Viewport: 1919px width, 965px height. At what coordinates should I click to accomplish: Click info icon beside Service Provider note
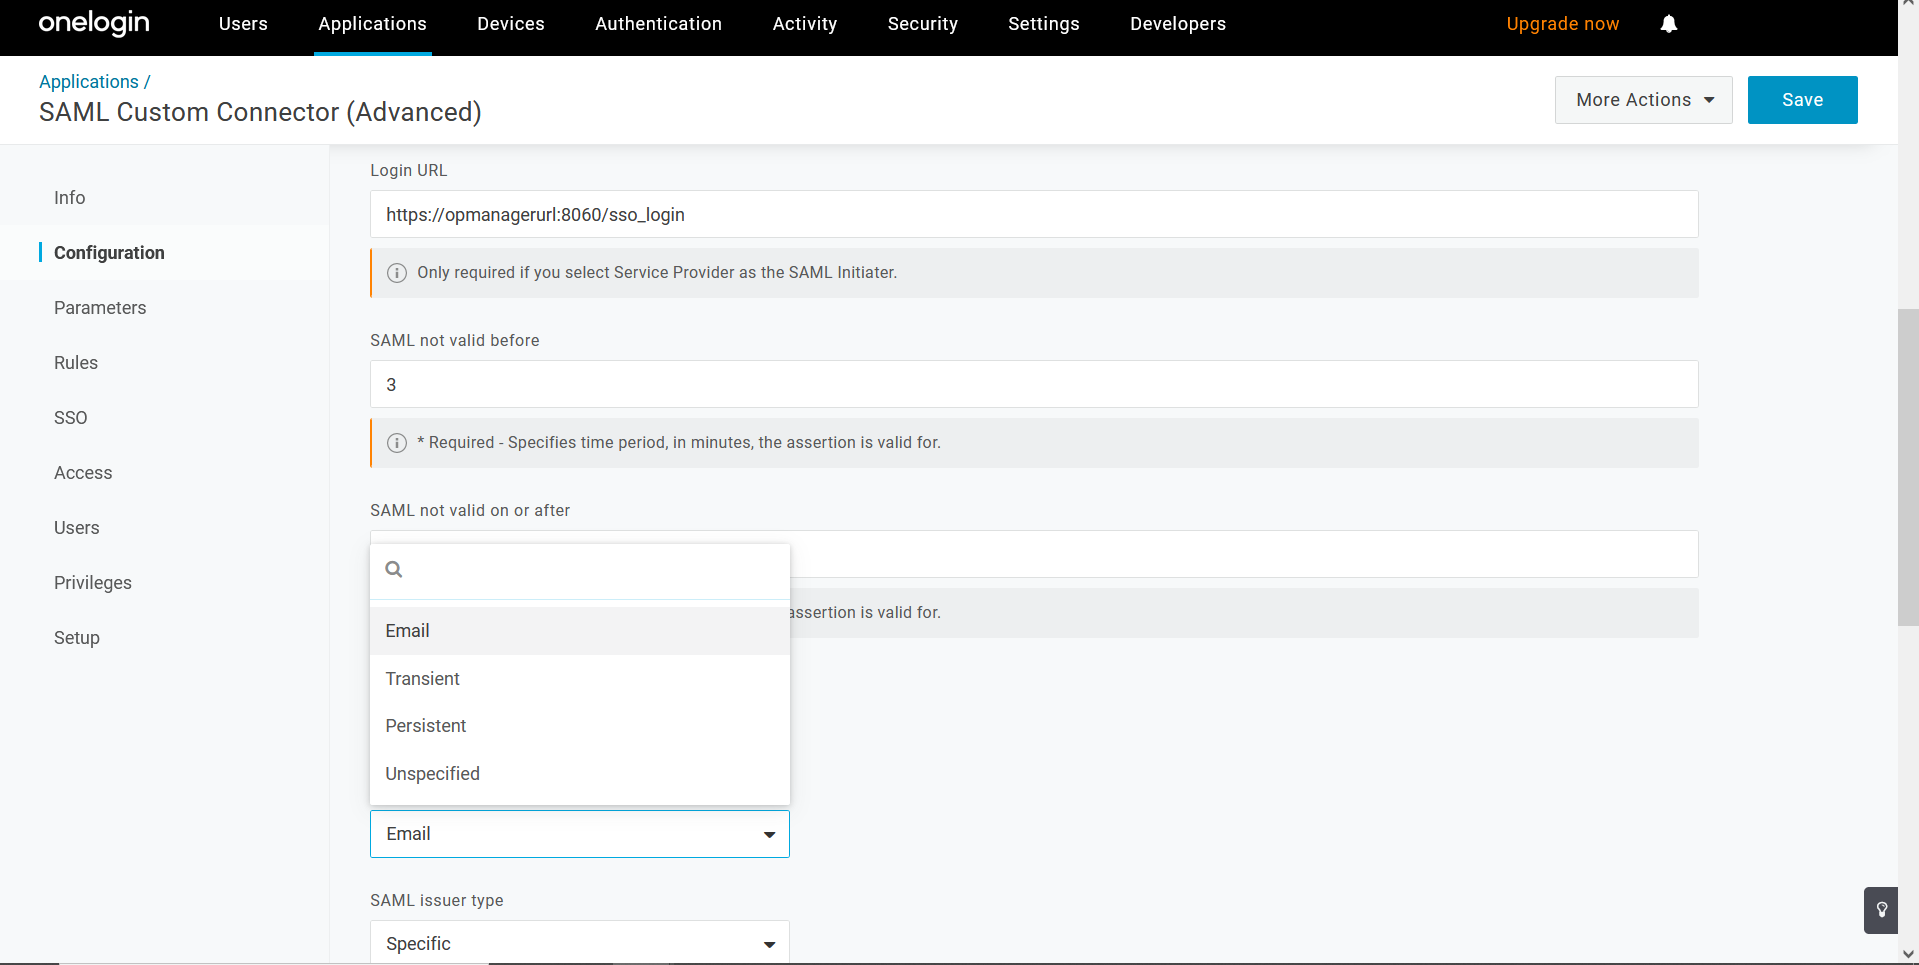(397, 273)
